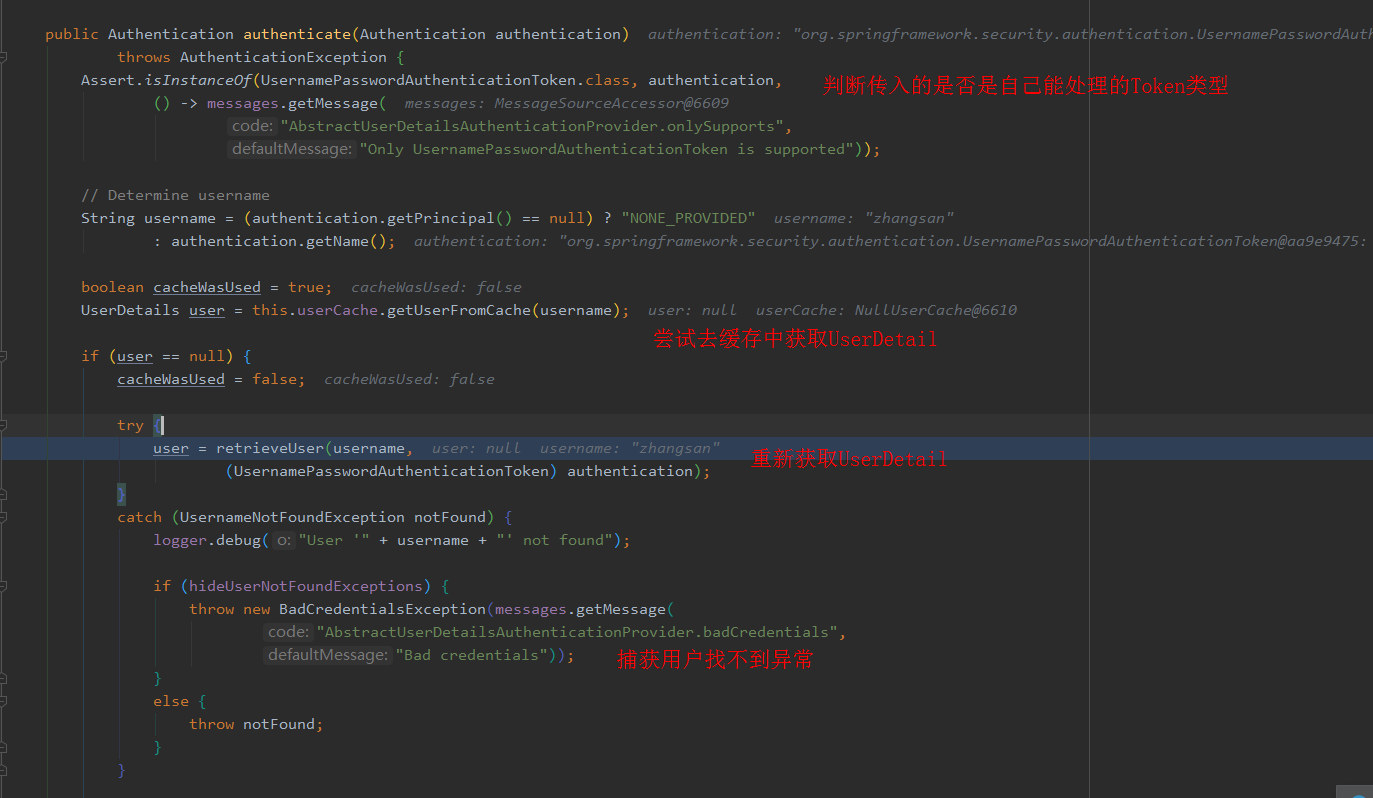Image resolution: width=1373 pixels, height=798 pixels.
Task: Select 'AuthenticationException' in the throws clause
Action: 283,57
